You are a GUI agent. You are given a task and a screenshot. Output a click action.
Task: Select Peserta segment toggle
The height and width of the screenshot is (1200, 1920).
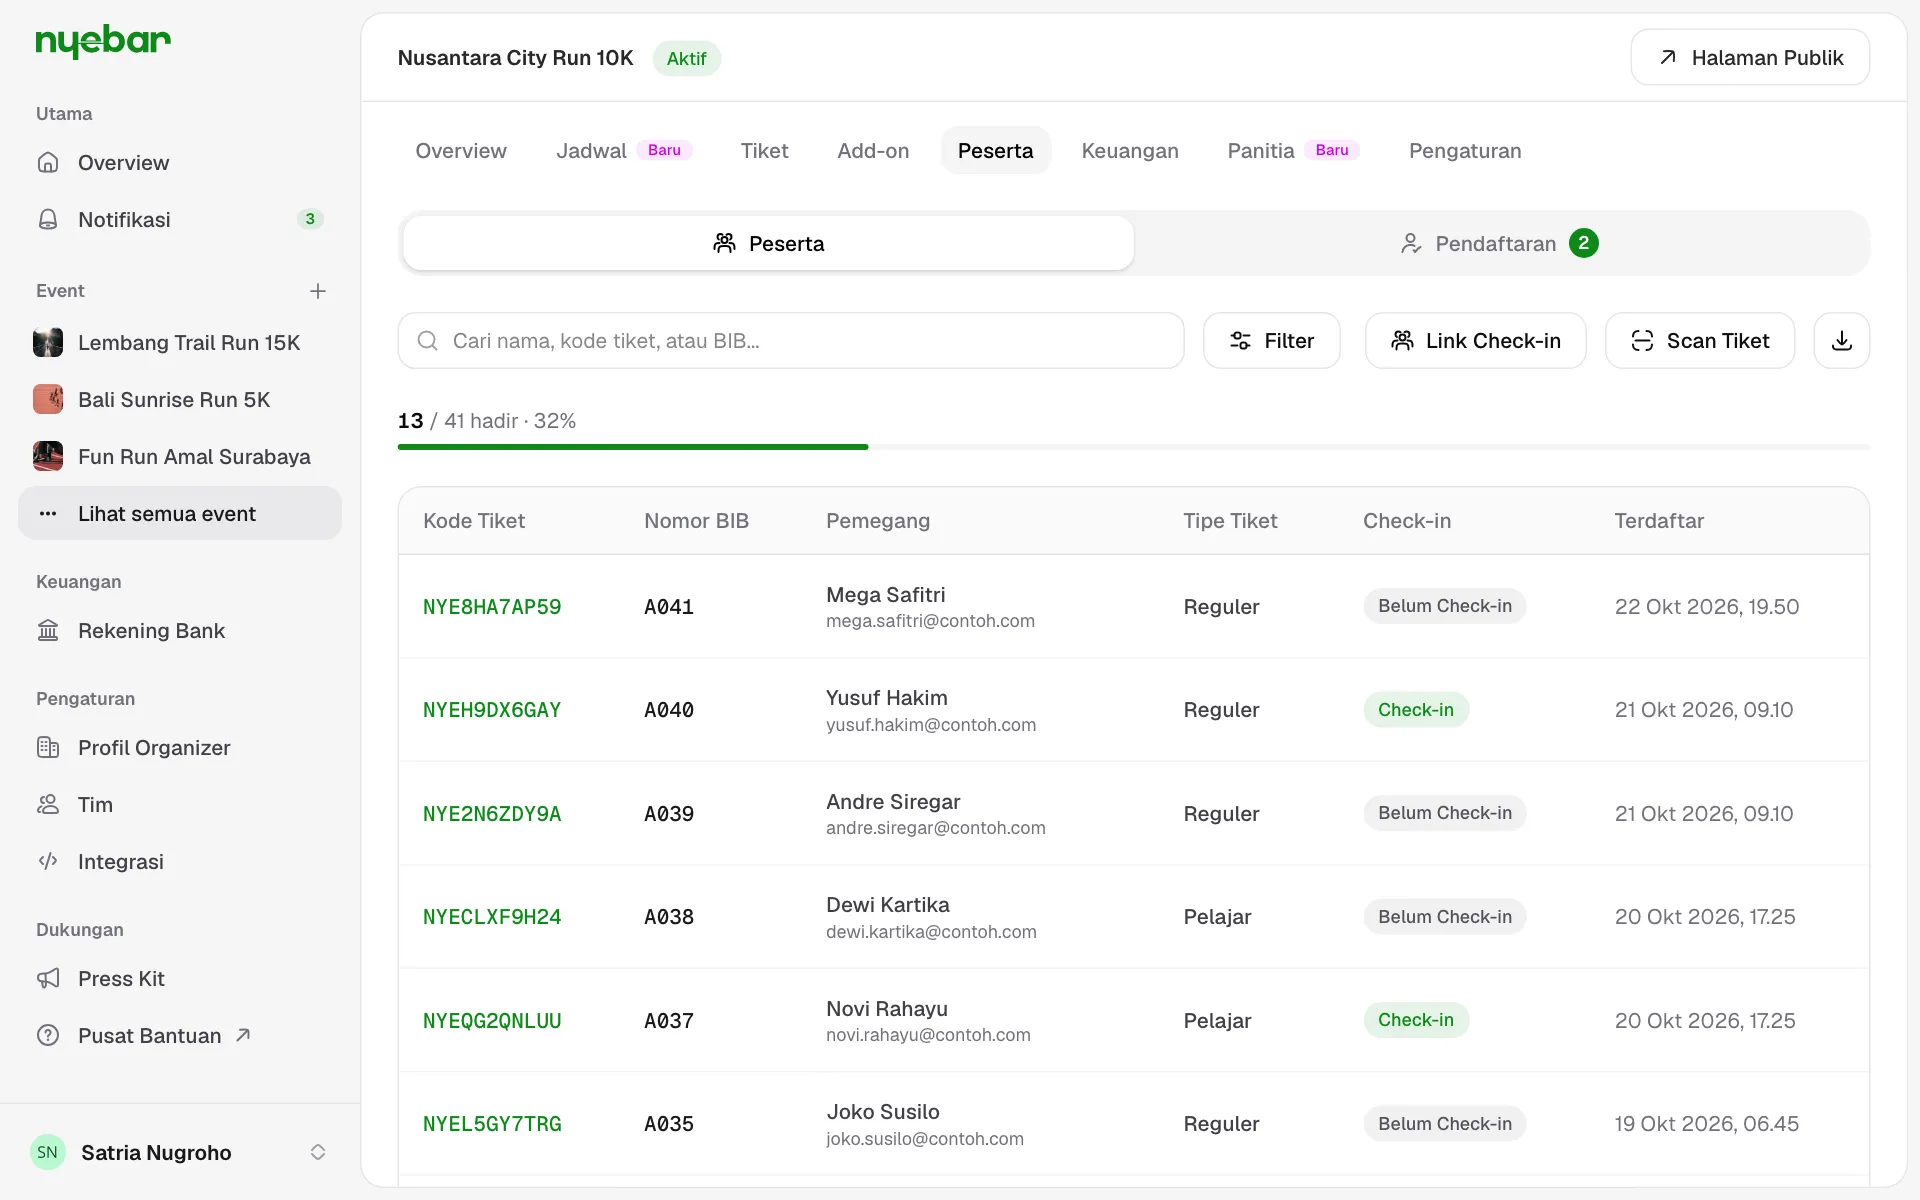(x=768, y=243)
